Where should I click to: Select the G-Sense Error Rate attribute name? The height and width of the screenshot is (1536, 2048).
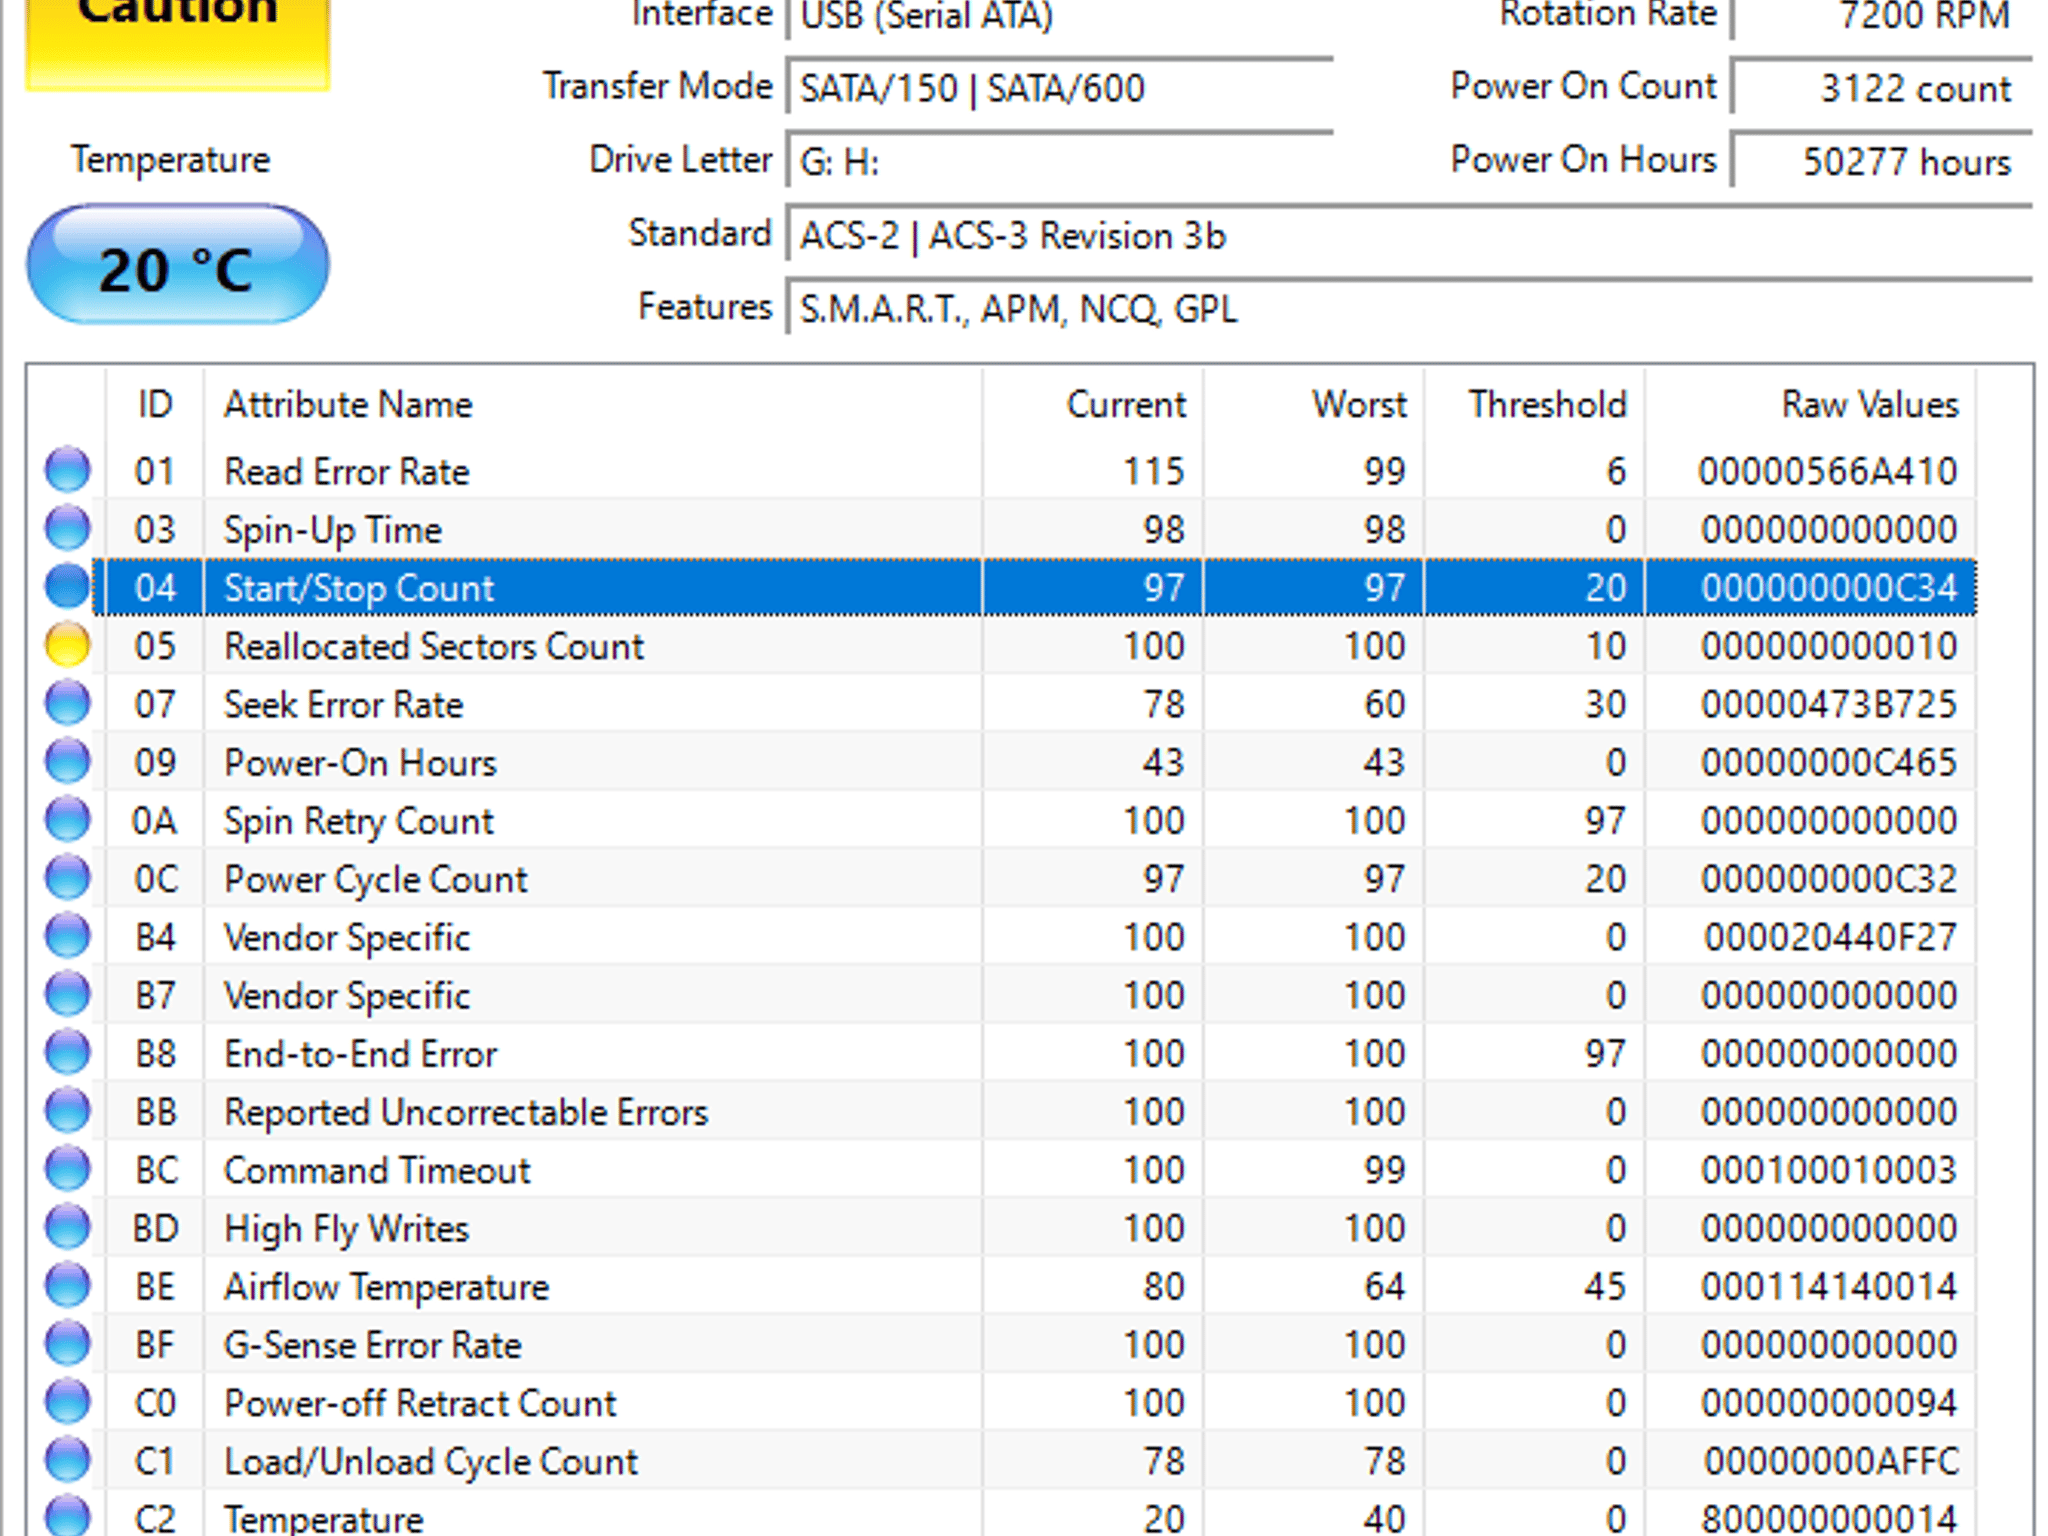point(373,1345)
